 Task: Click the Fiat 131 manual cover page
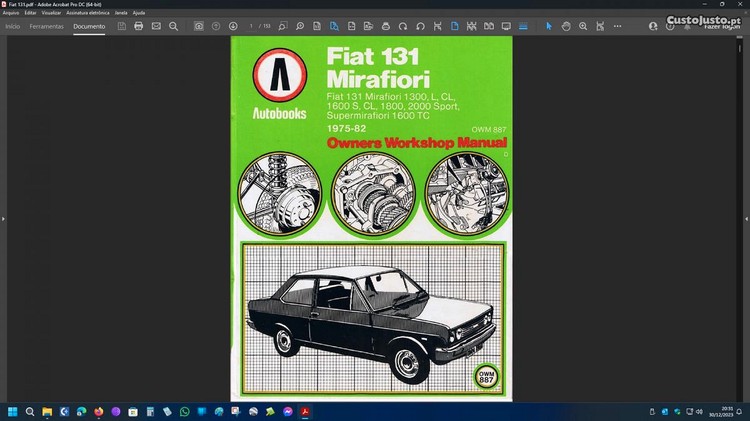(x=371, y=218)
